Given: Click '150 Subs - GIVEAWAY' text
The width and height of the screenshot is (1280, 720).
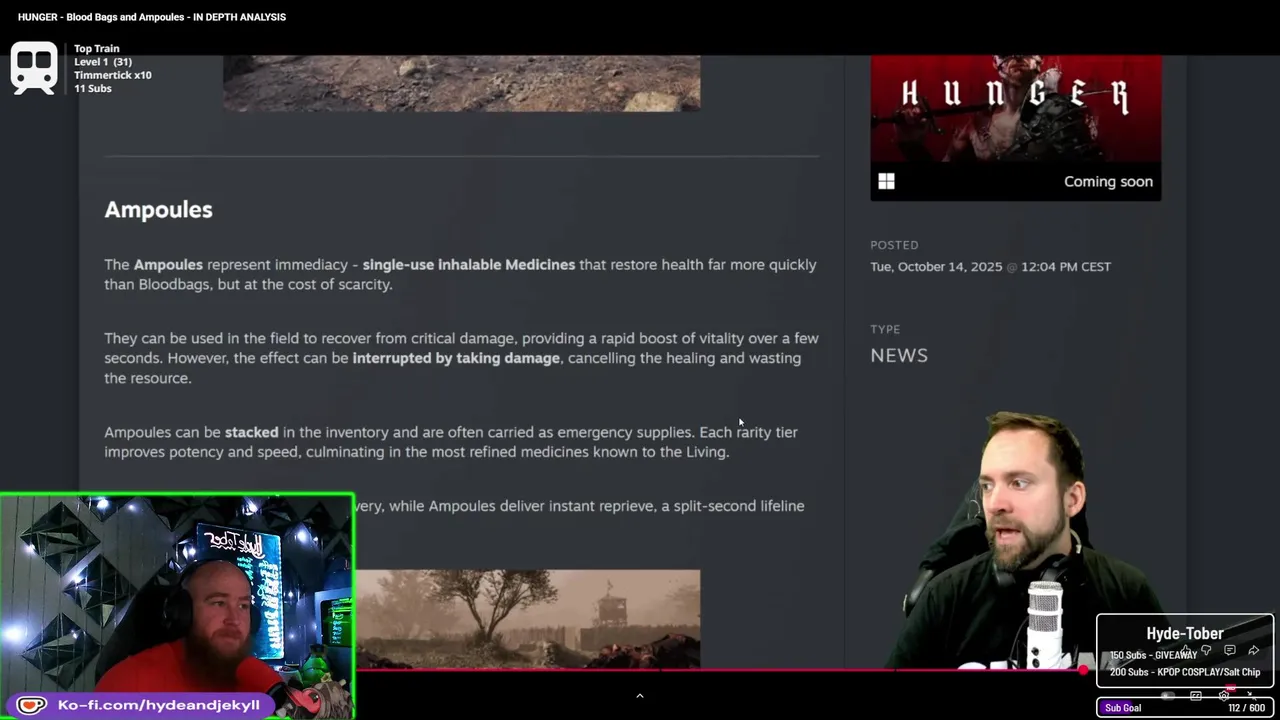Looking at the screenshot, I should 1153,655.
